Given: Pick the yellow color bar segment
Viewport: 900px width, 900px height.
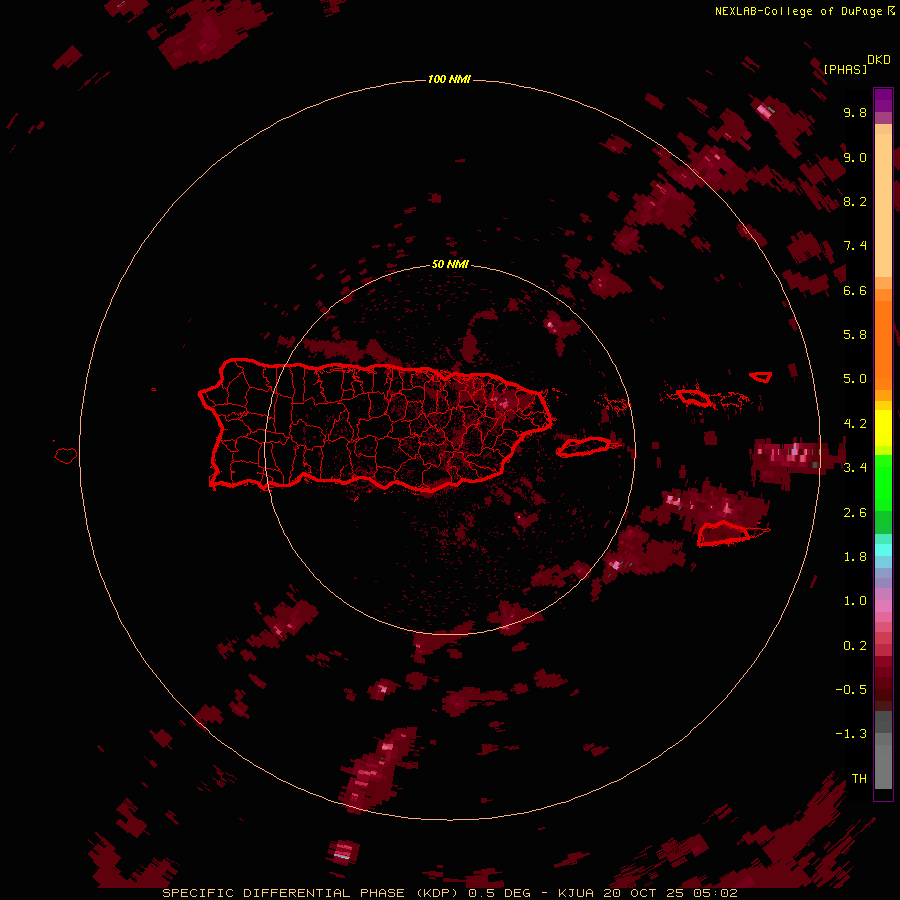Looking at the screenshot, I should 883,428.
